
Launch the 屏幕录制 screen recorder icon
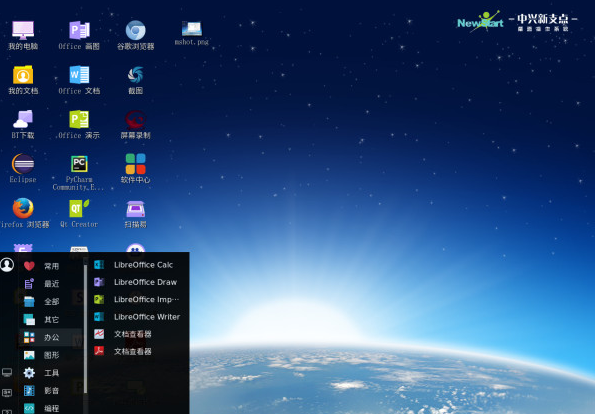tap(136, 124)
